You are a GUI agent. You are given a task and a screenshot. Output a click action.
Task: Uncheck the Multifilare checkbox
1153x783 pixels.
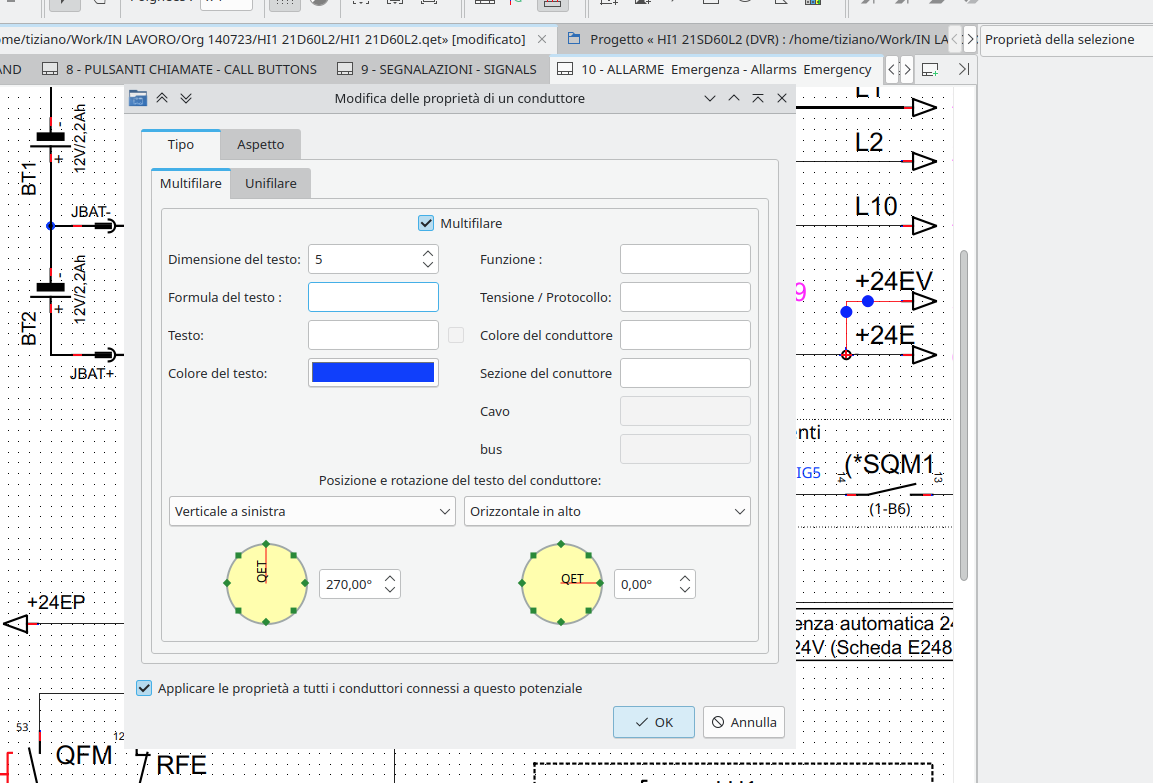(x=426, y=223)
